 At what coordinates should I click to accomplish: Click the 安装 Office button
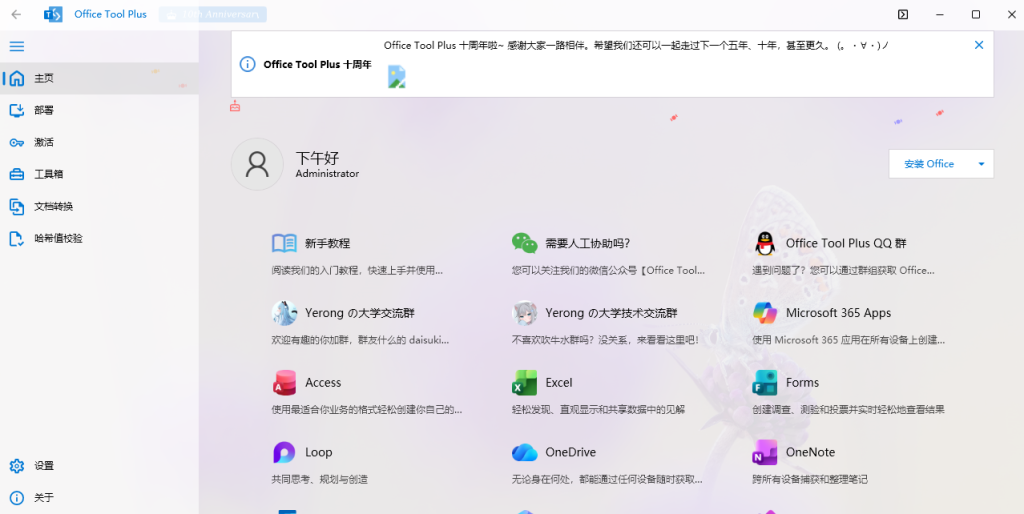coord(929,164)
